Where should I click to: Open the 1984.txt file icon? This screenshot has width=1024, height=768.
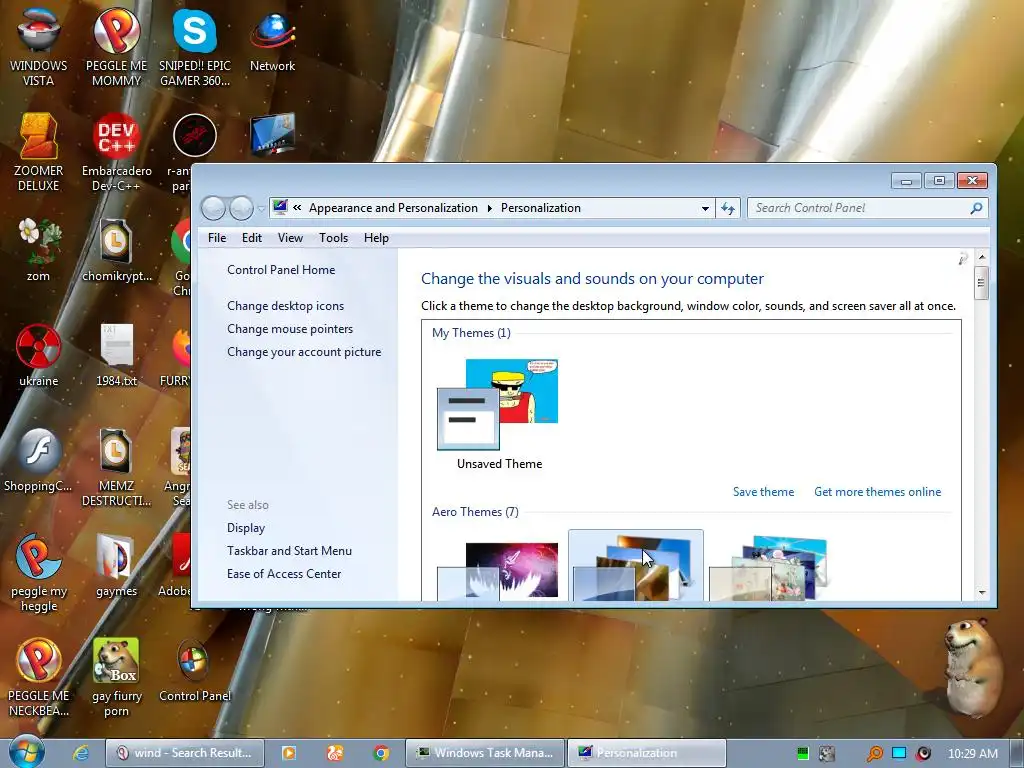click(116, 355)
